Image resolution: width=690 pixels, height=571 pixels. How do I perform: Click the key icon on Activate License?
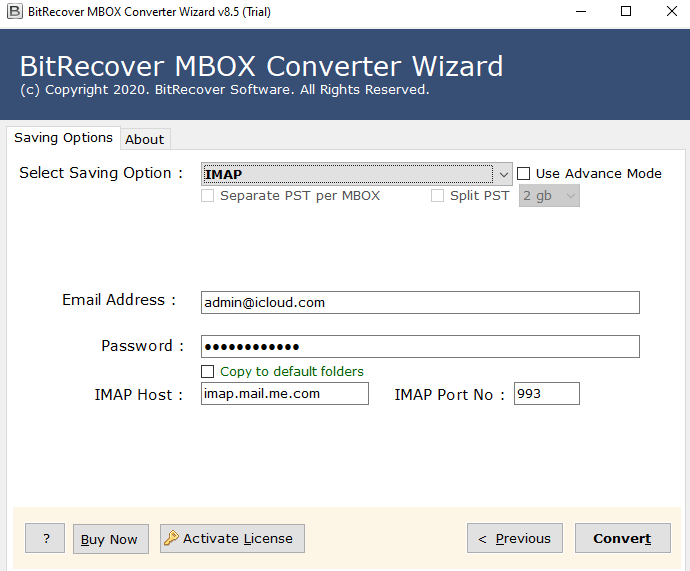point(171,538)
